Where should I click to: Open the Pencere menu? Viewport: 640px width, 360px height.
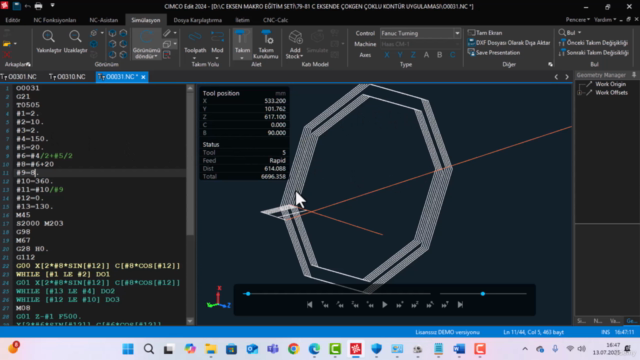(x=577, y=20)
